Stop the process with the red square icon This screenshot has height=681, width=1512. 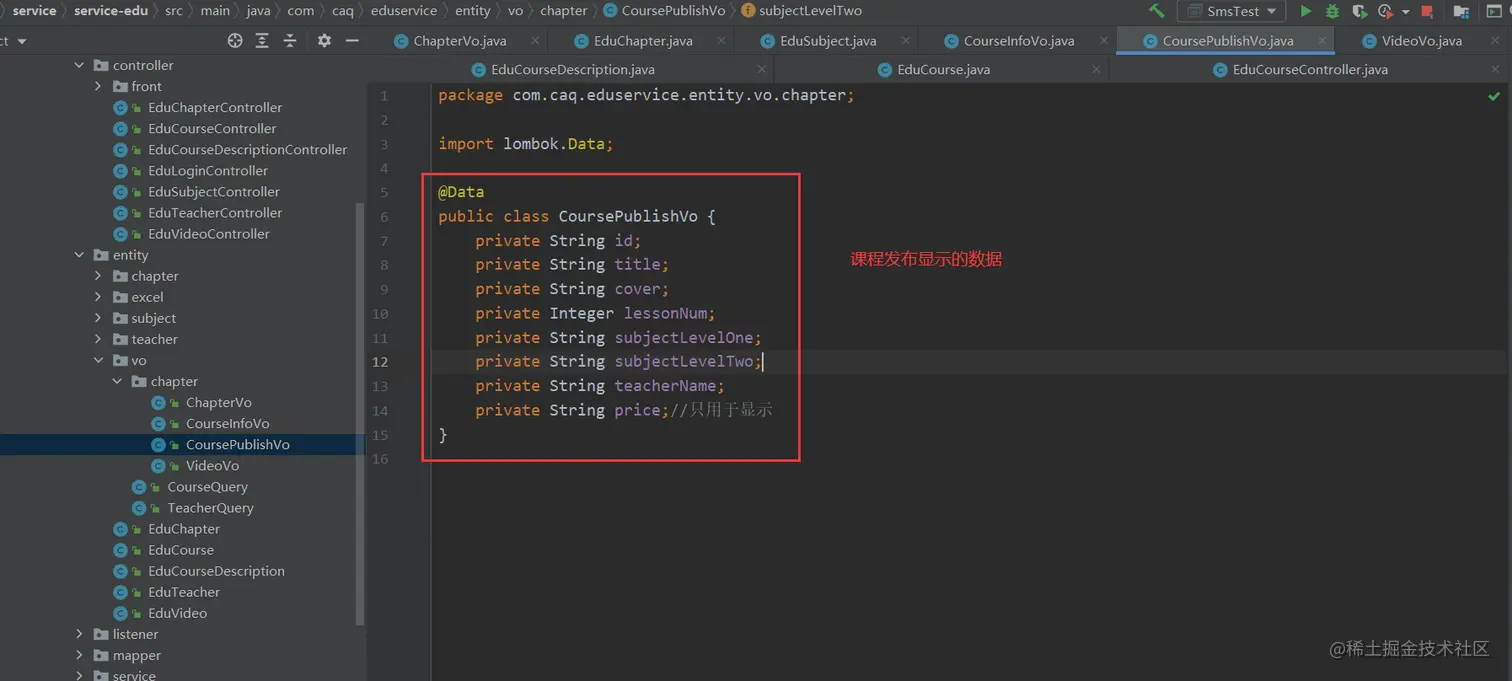1427,11
